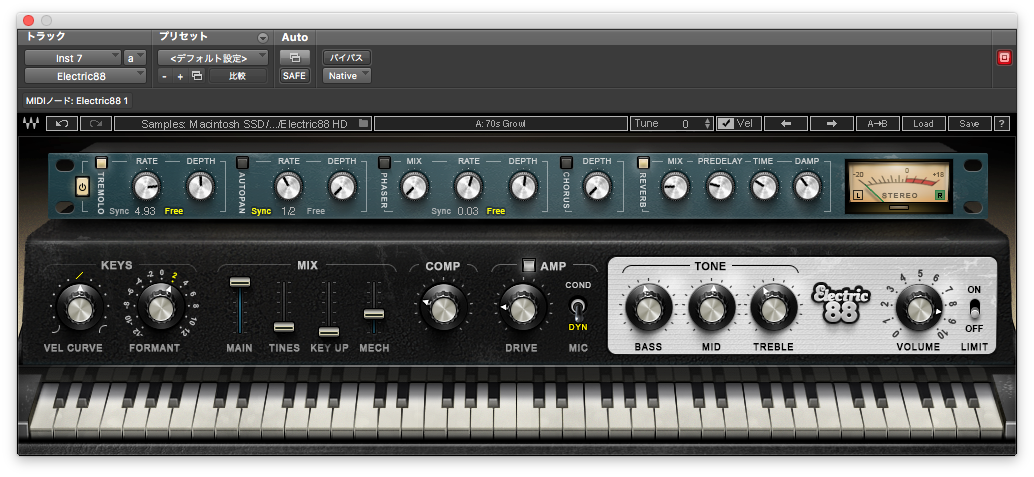This screenshot has width=1034, height=477.
Task: Click the BASS tone knob
Action: pos(649,307)
